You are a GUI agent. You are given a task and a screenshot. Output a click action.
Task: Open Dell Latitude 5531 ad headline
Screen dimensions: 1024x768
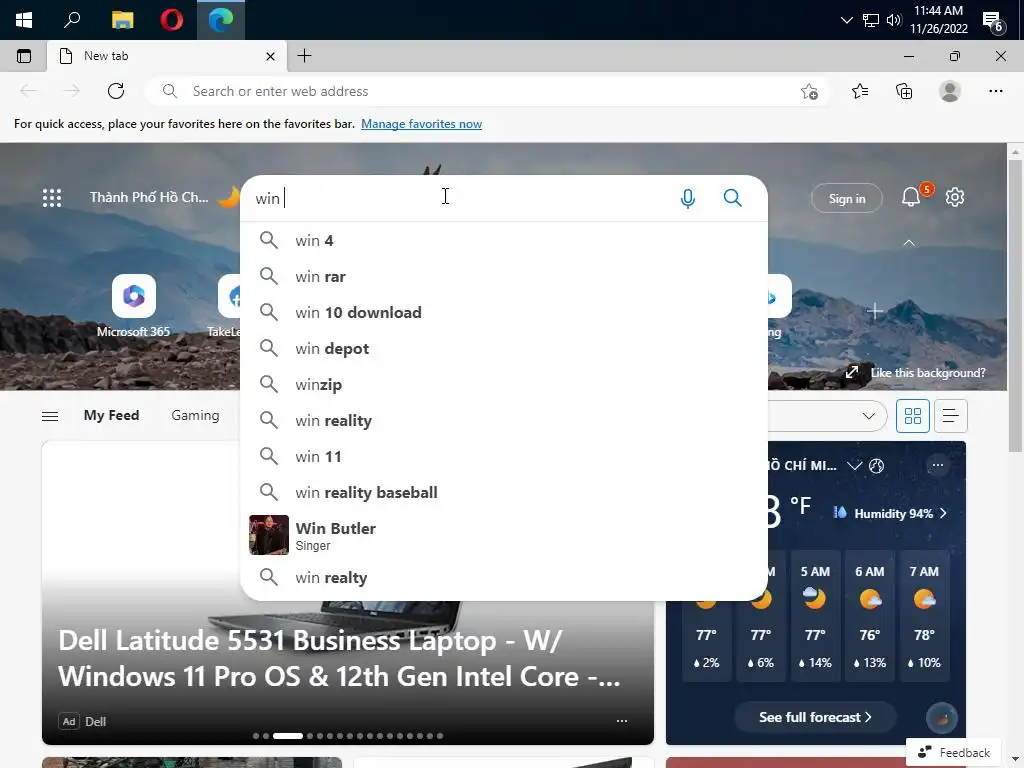(x=340, y=658)
